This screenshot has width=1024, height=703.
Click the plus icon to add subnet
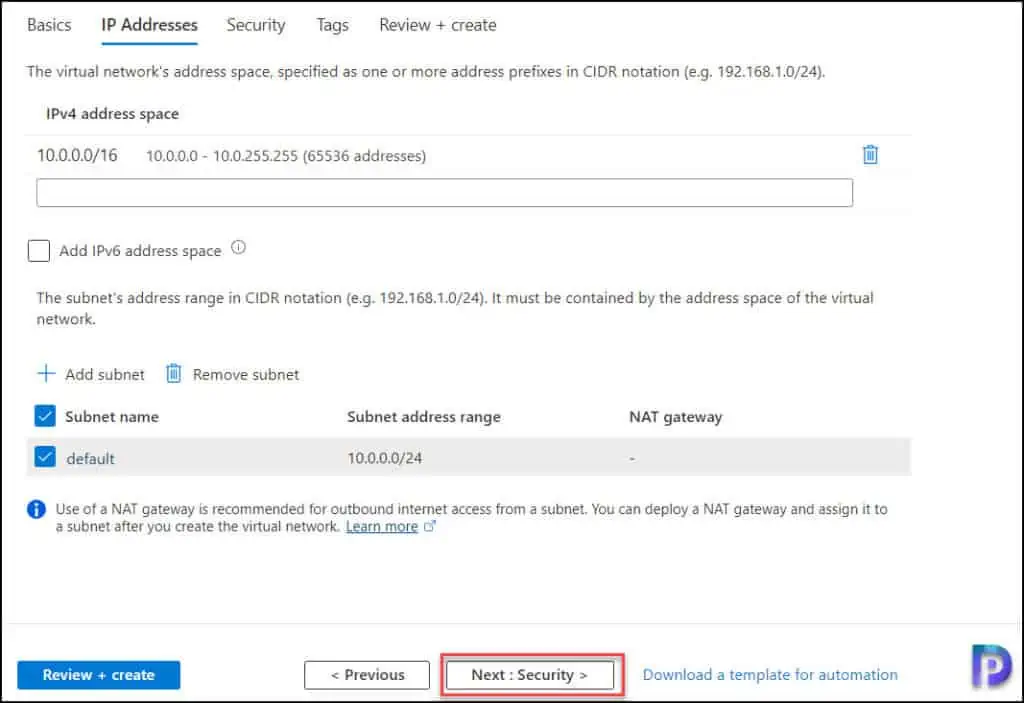pos(46,374)
